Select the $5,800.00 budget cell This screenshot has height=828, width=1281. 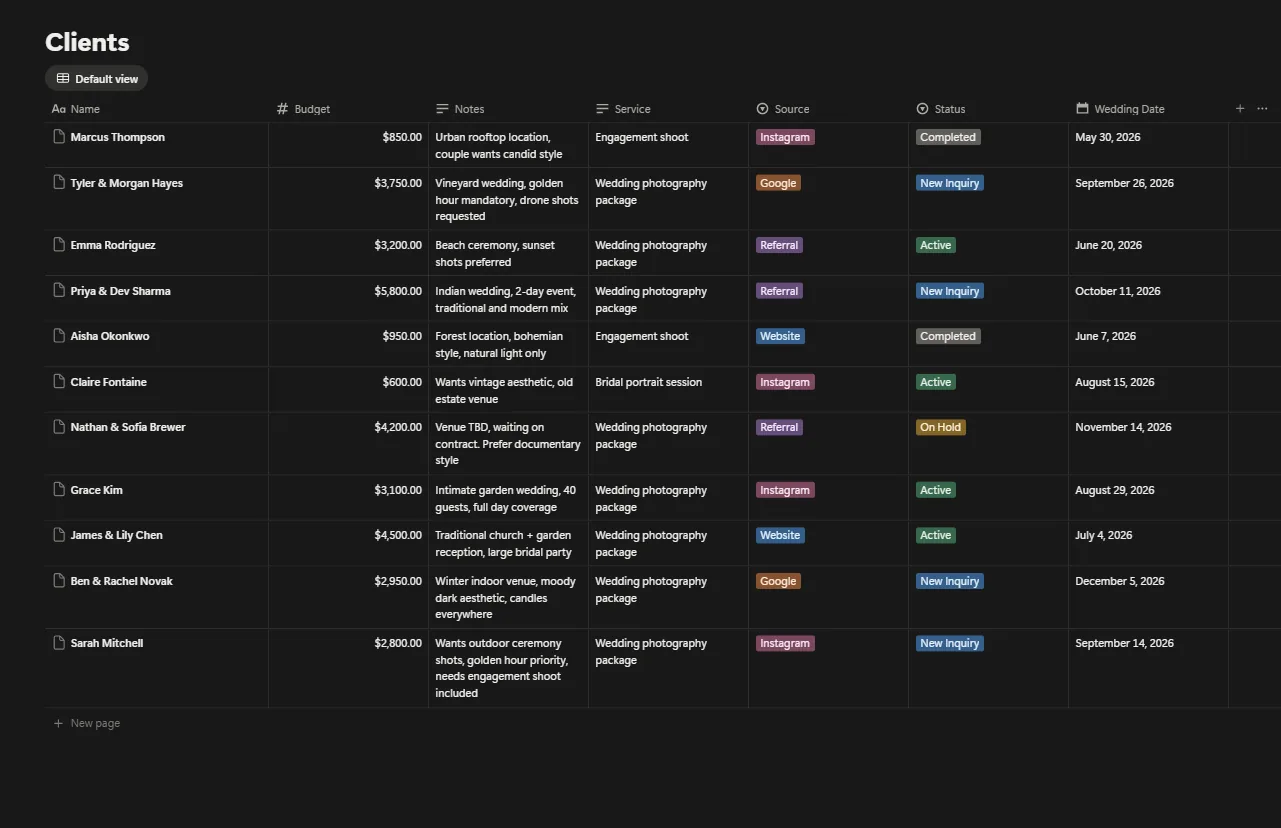(x=348, y=298)
